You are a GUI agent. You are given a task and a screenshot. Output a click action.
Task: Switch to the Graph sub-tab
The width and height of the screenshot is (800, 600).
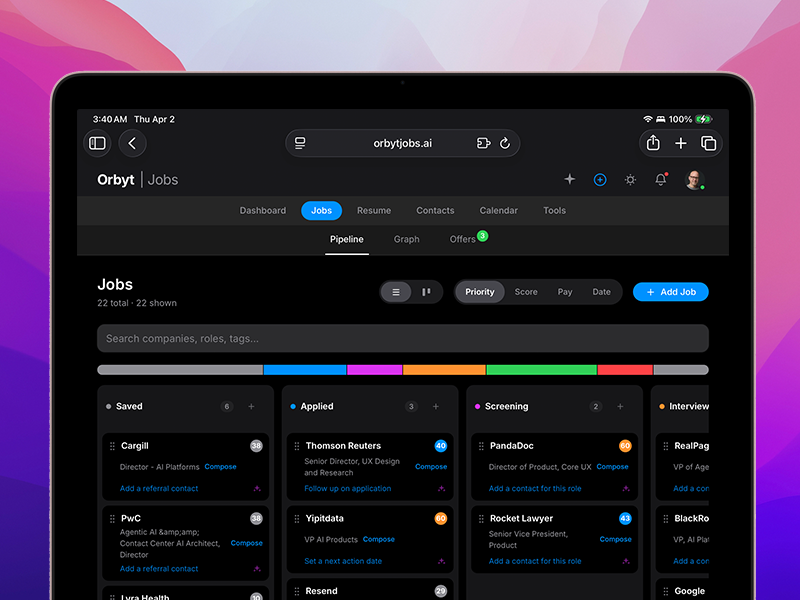[x=407, y=239]
